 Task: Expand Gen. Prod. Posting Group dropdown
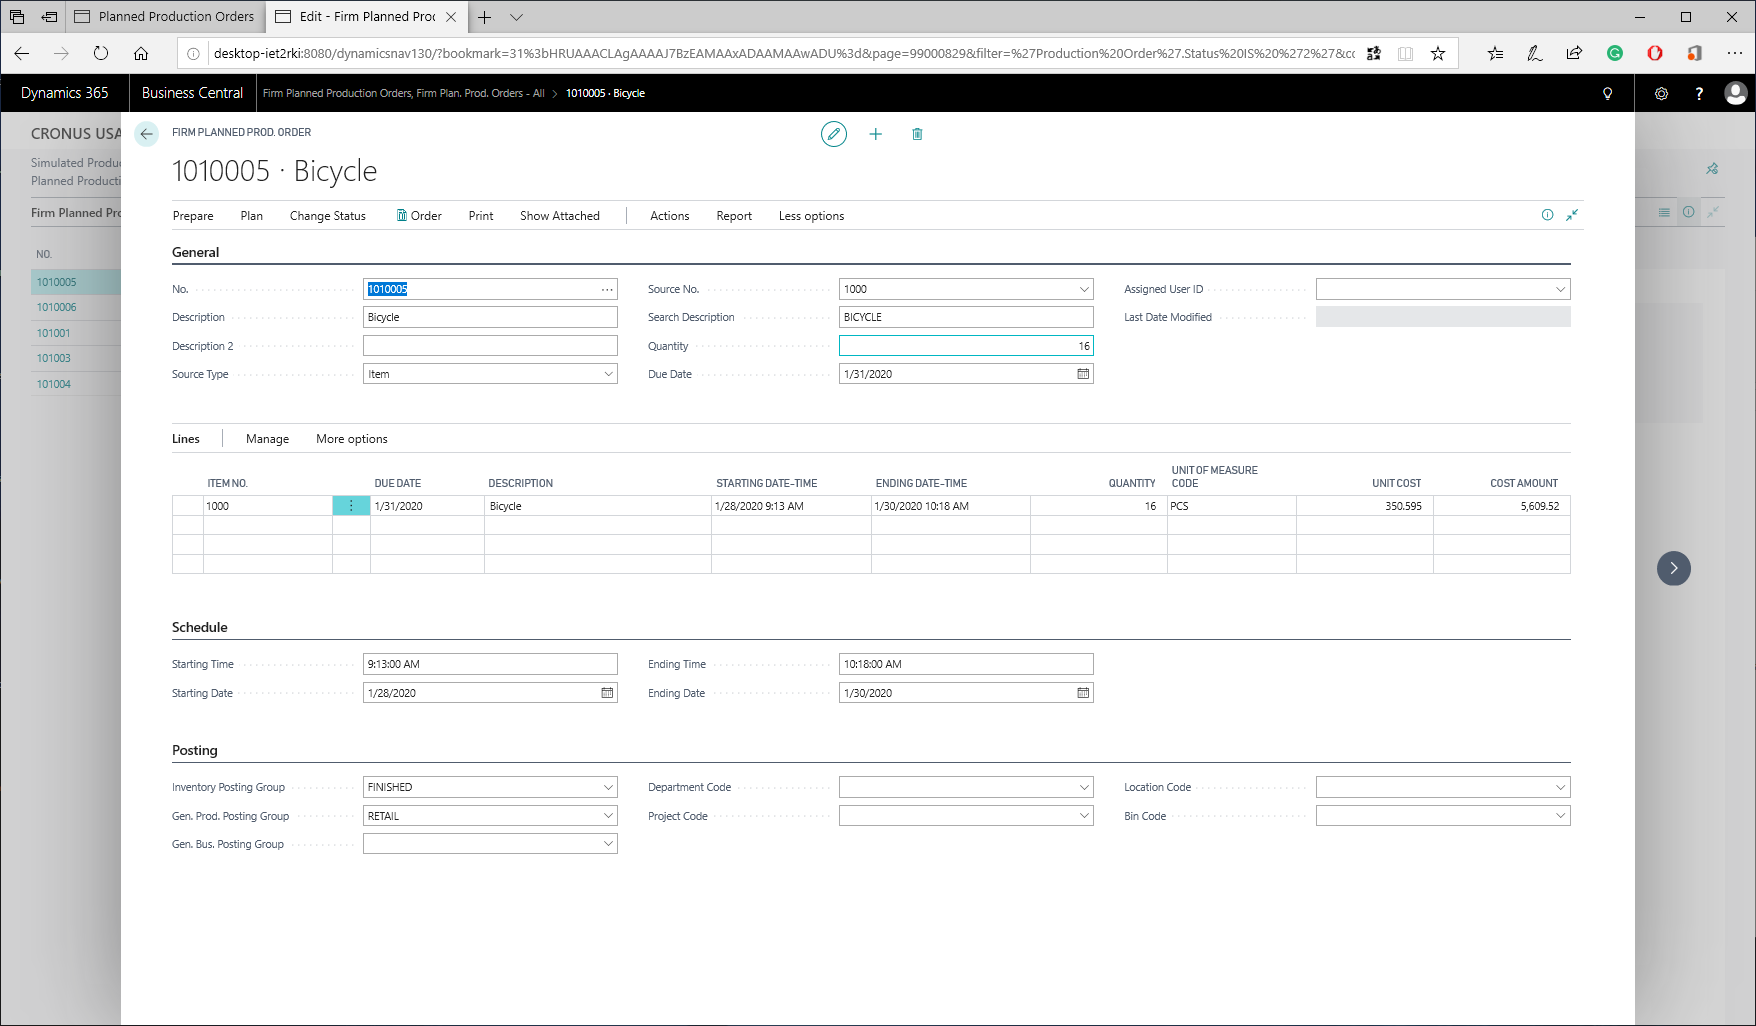[x=608, y=816]
